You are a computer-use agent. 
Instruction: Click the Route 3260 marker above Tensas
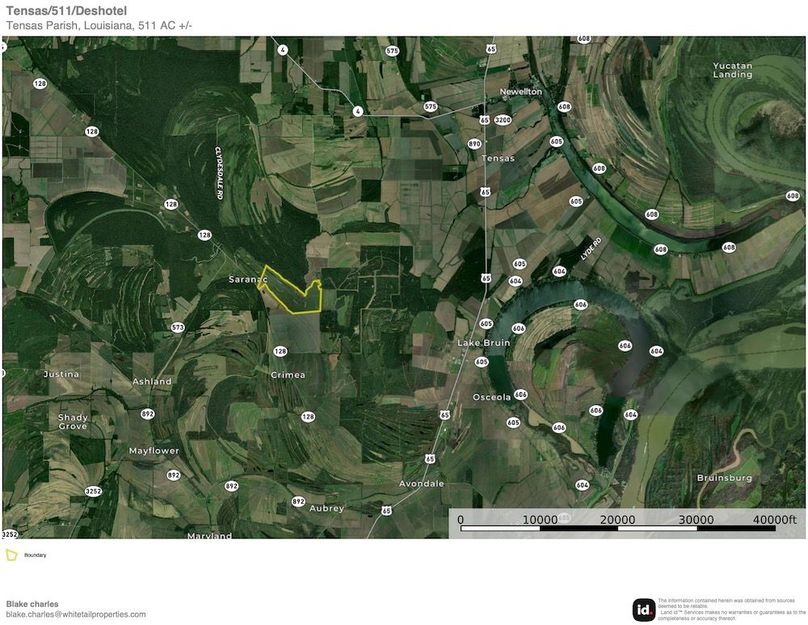click(x=502, y=120)
